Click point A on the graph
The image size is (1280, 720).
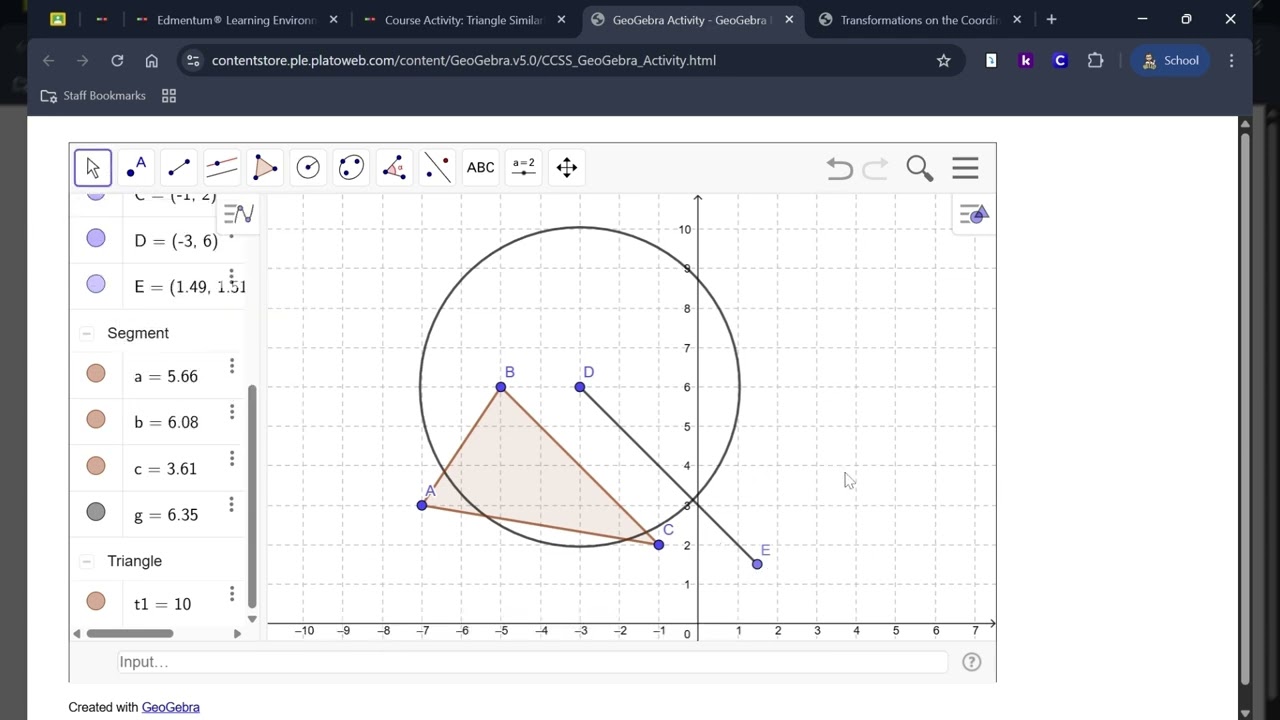[x=422, y=505]
